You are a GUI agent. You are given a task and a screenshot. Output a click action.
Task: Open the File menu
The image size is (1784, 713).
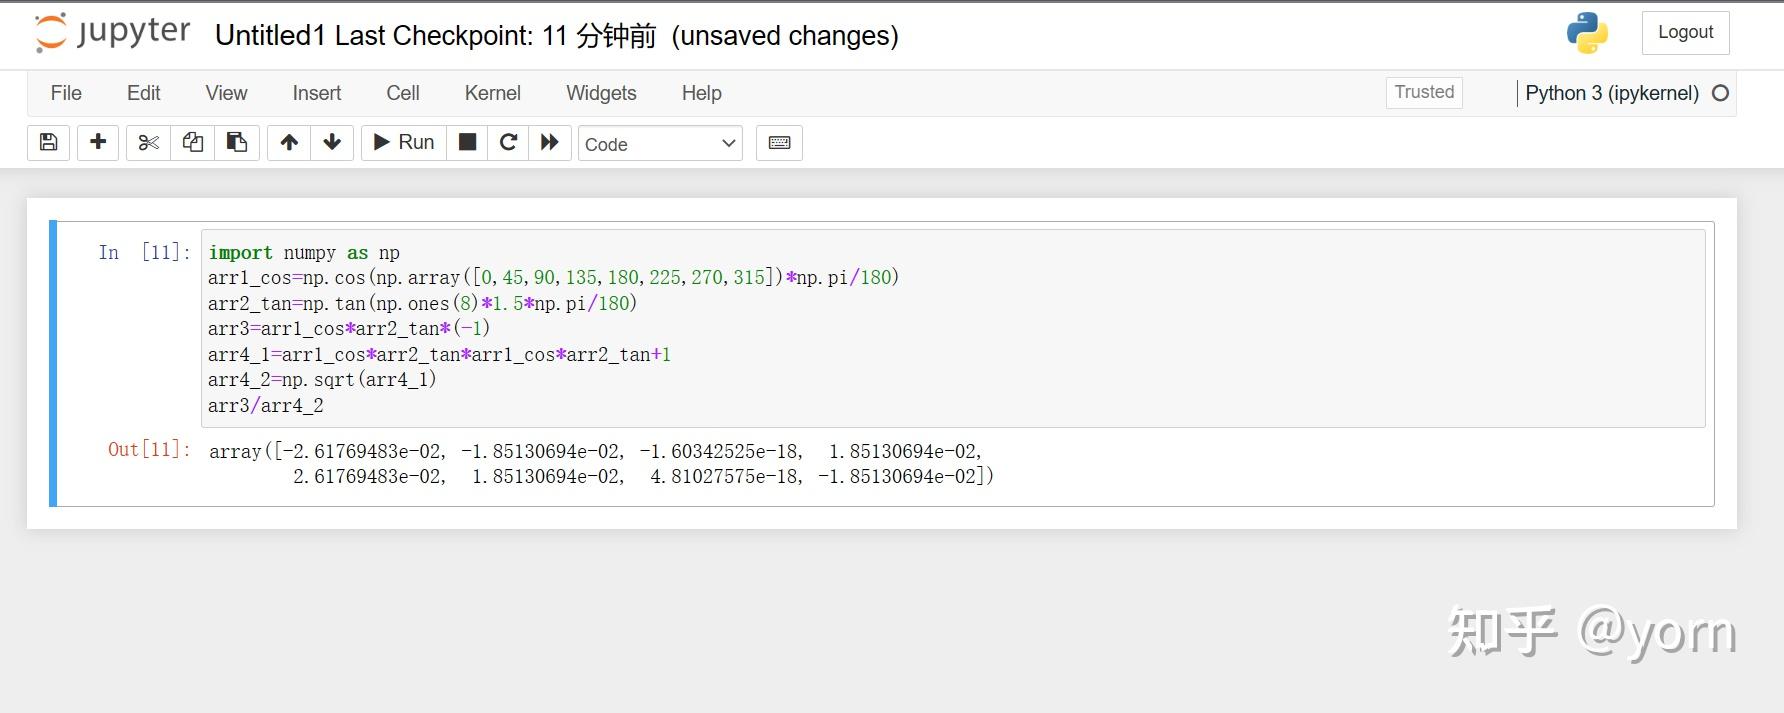66,93
